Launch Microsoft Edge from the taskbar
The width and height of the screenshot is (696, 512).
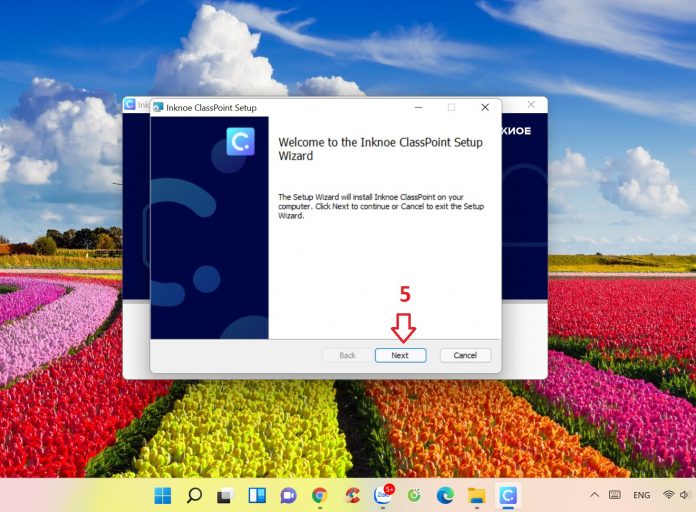445,495
